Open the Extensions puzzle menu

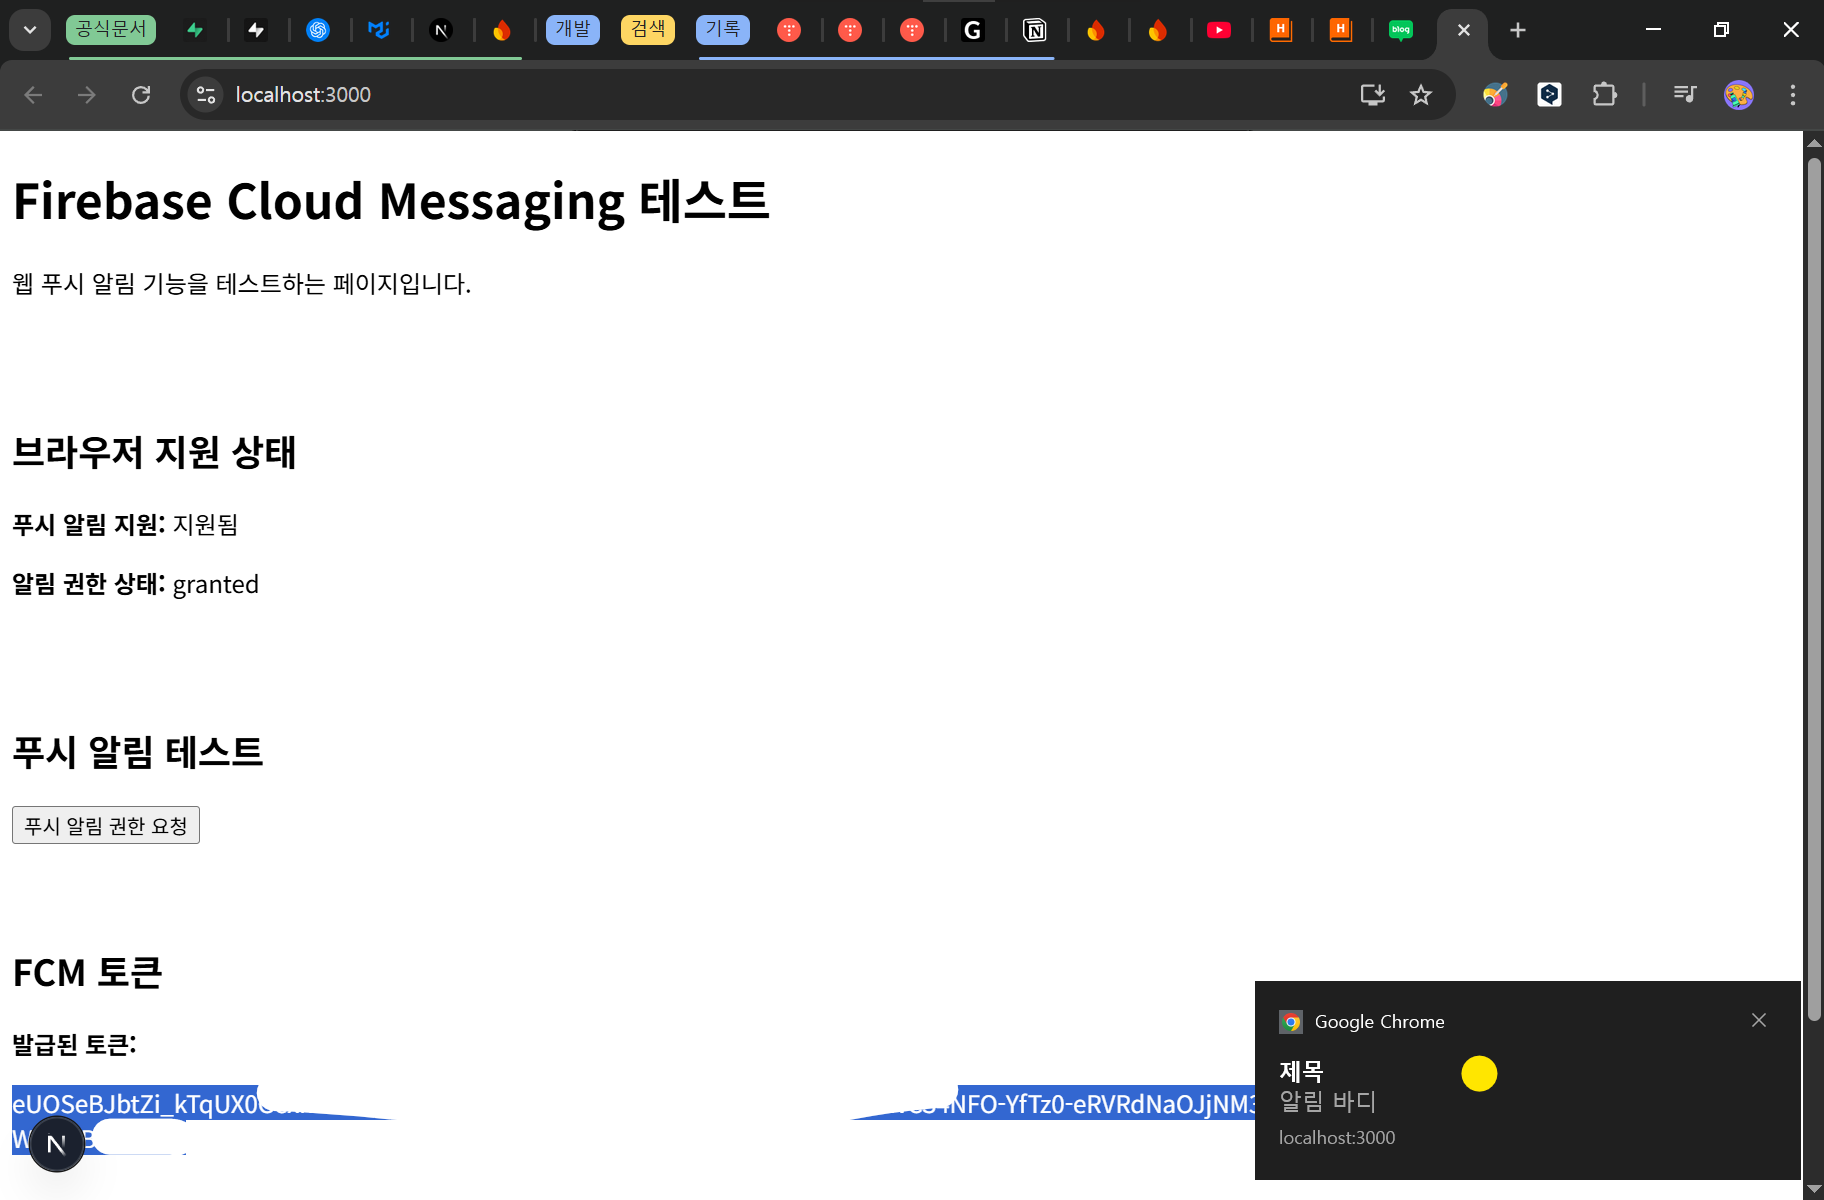1604,95
